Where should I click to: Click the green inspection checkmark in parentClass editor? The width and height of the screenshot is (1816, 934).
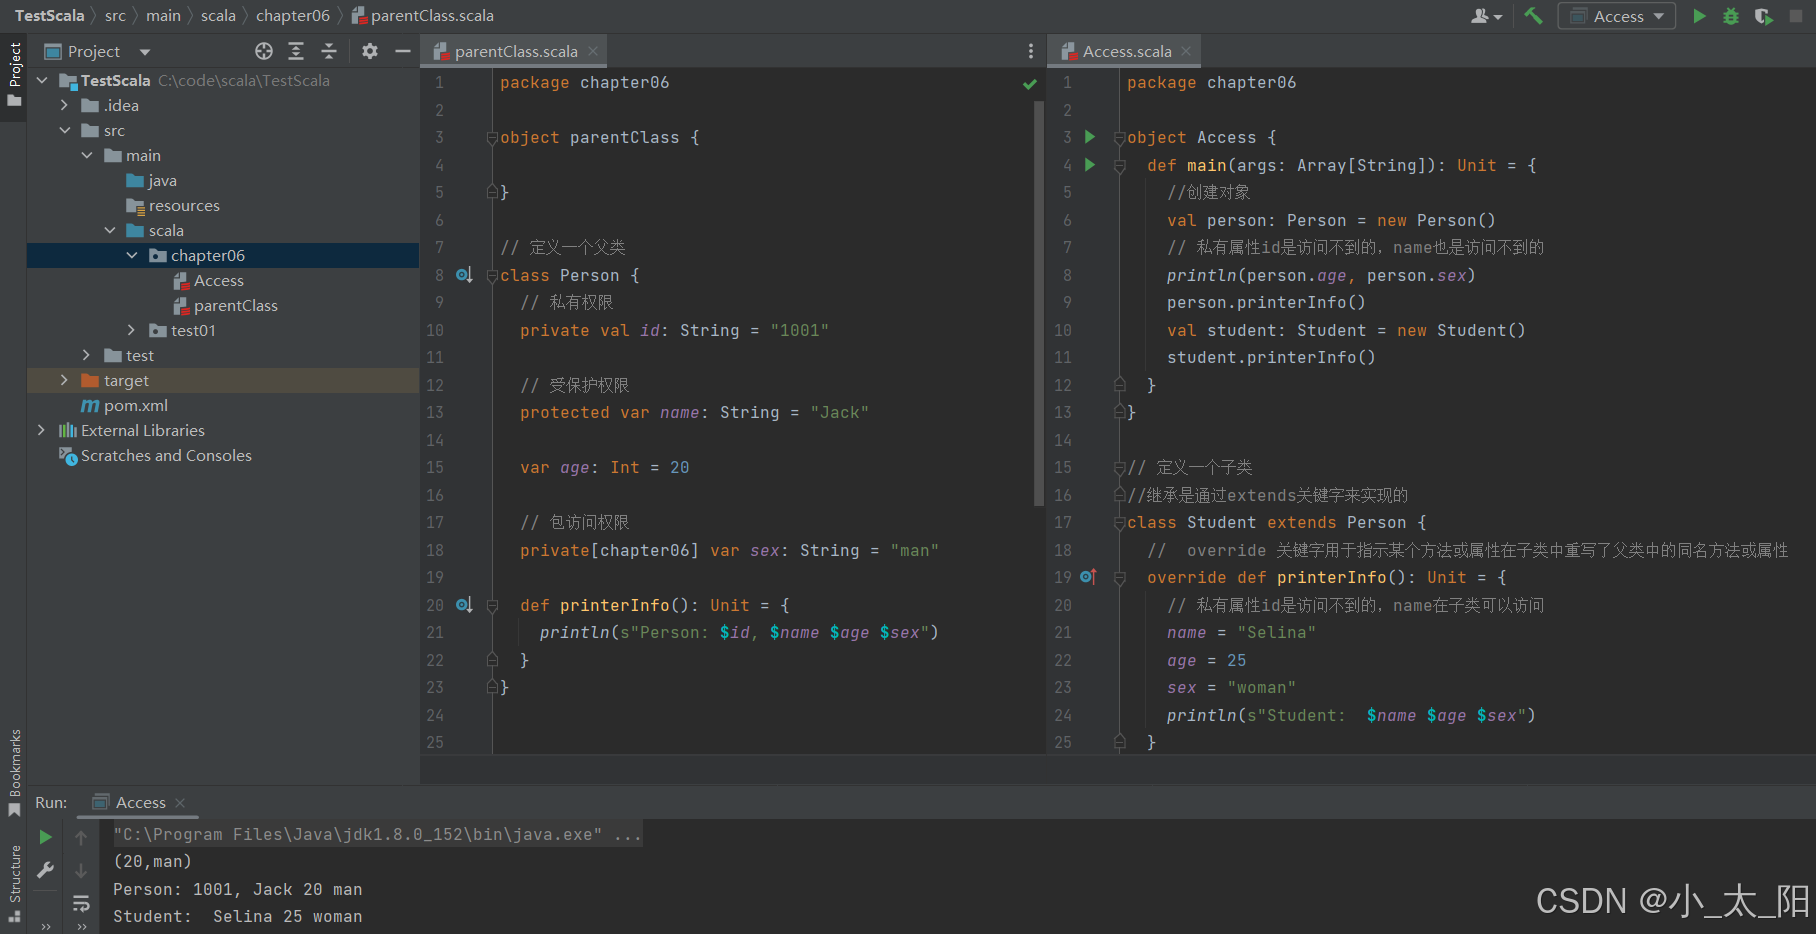tap(1030, 84)
